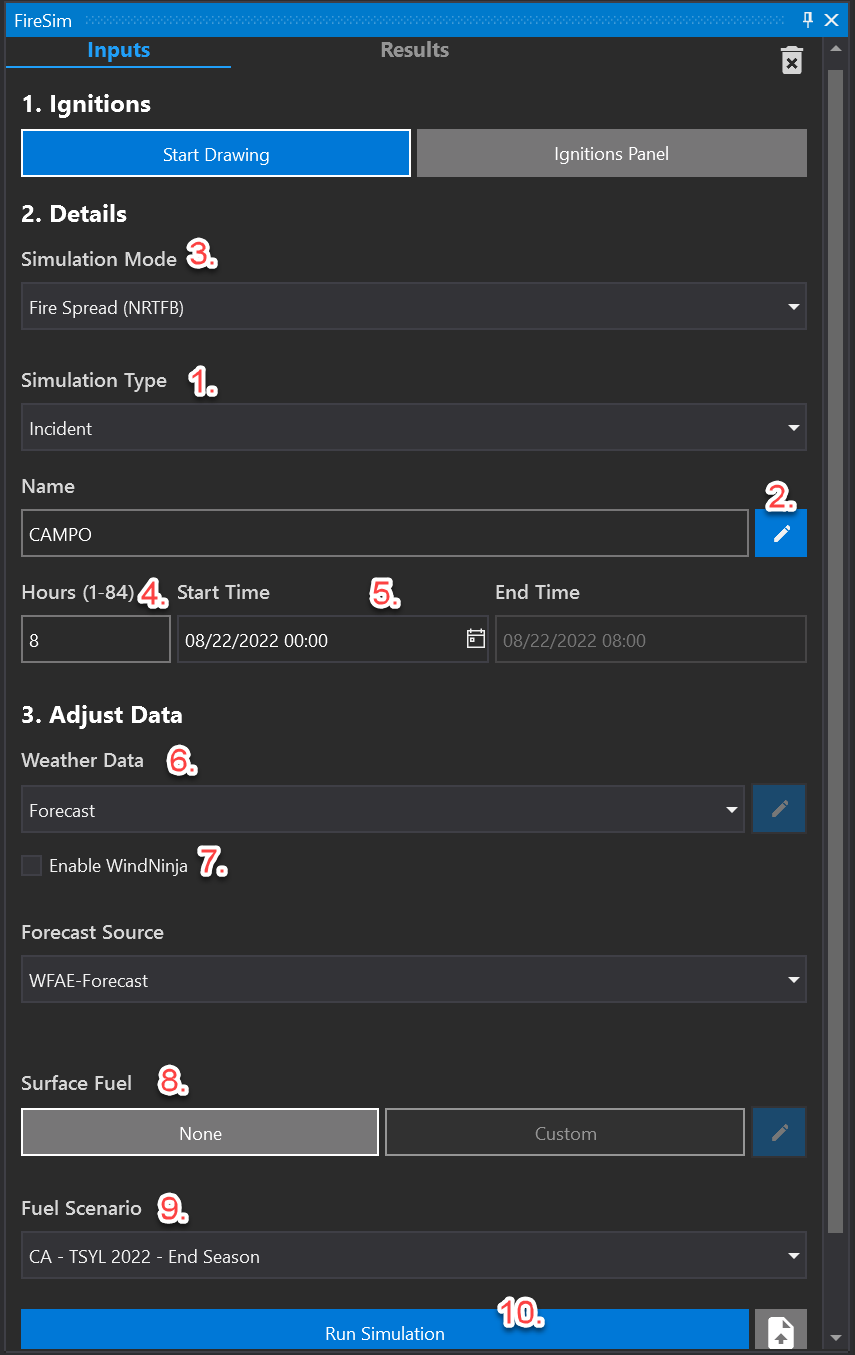The width and height of the screenshot is (855, 1355).
Task: Click the Hours input field
Action: coord(96,640)
